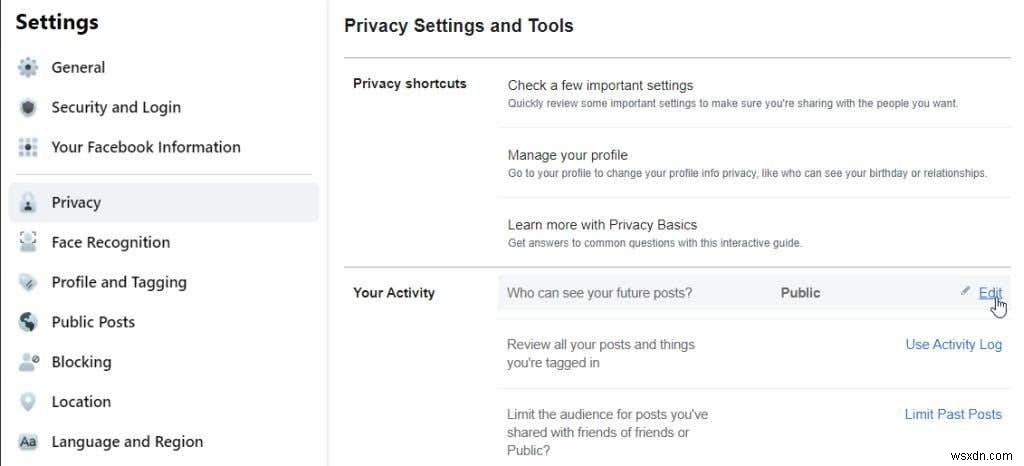Click the Face Recognition icon

[28, 242]
